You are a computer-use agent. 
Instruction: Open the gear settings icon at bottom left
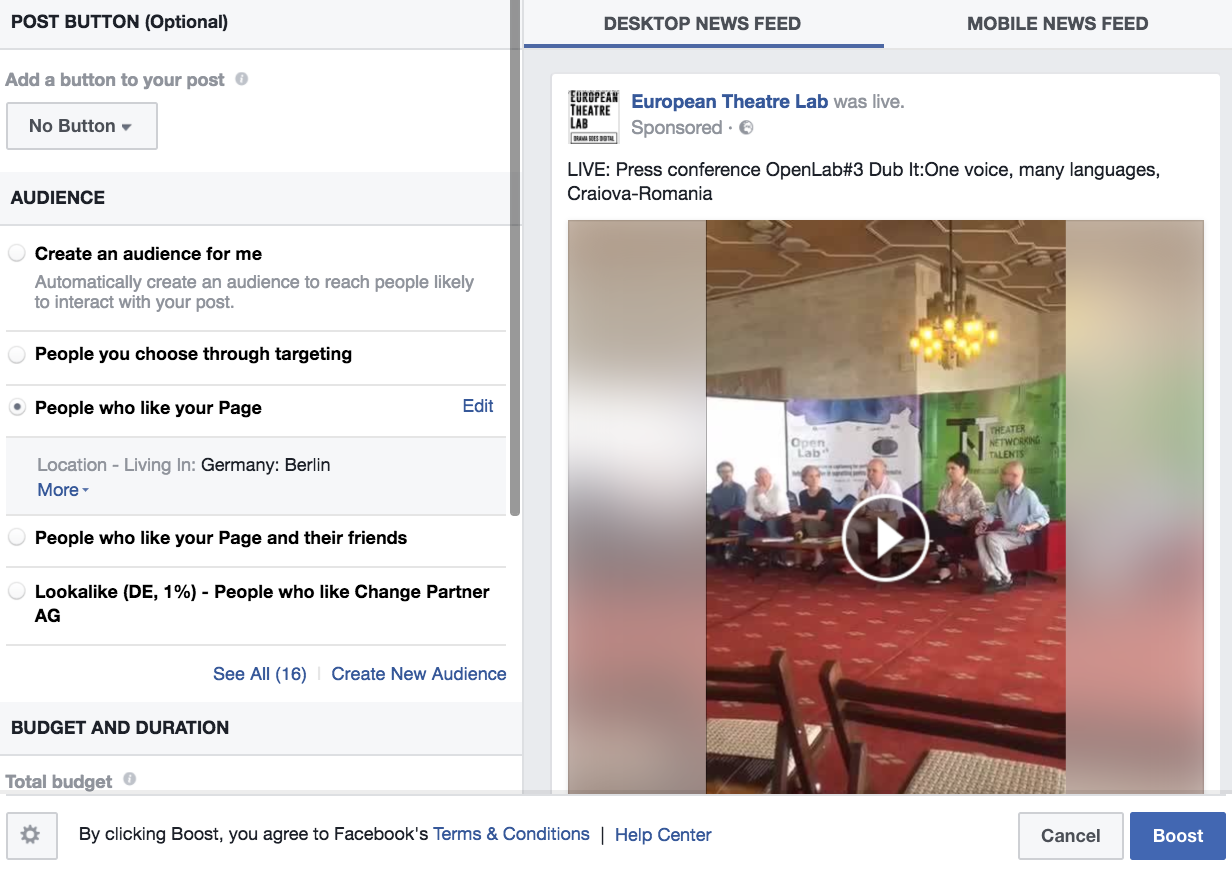click(31, 834)
